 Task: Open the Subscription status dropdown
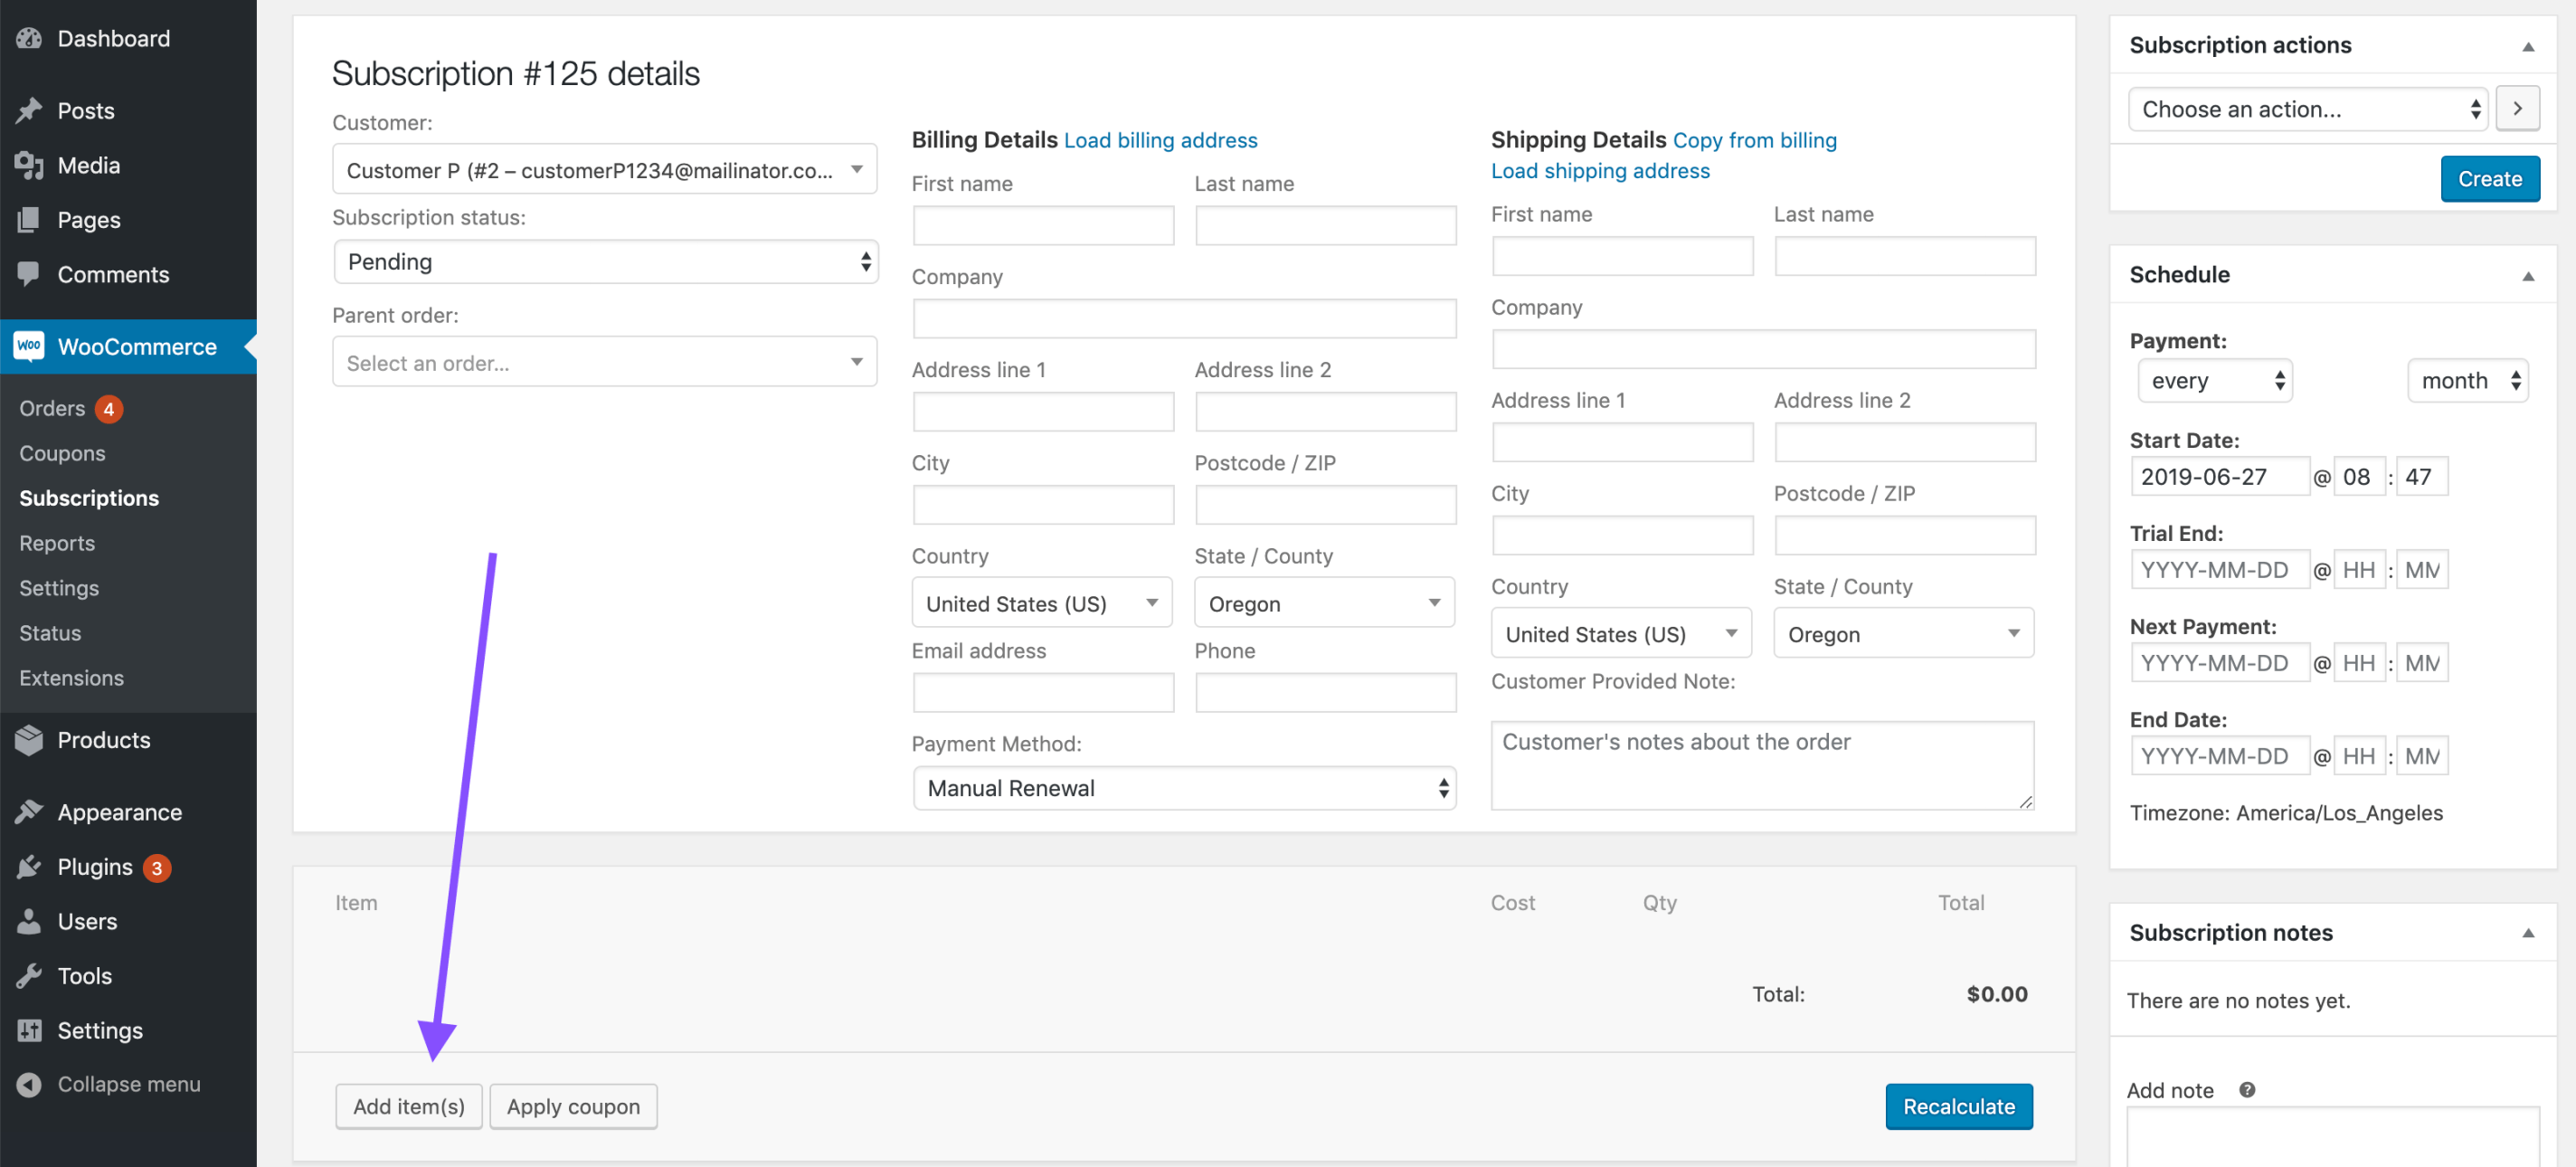point(604,261)
